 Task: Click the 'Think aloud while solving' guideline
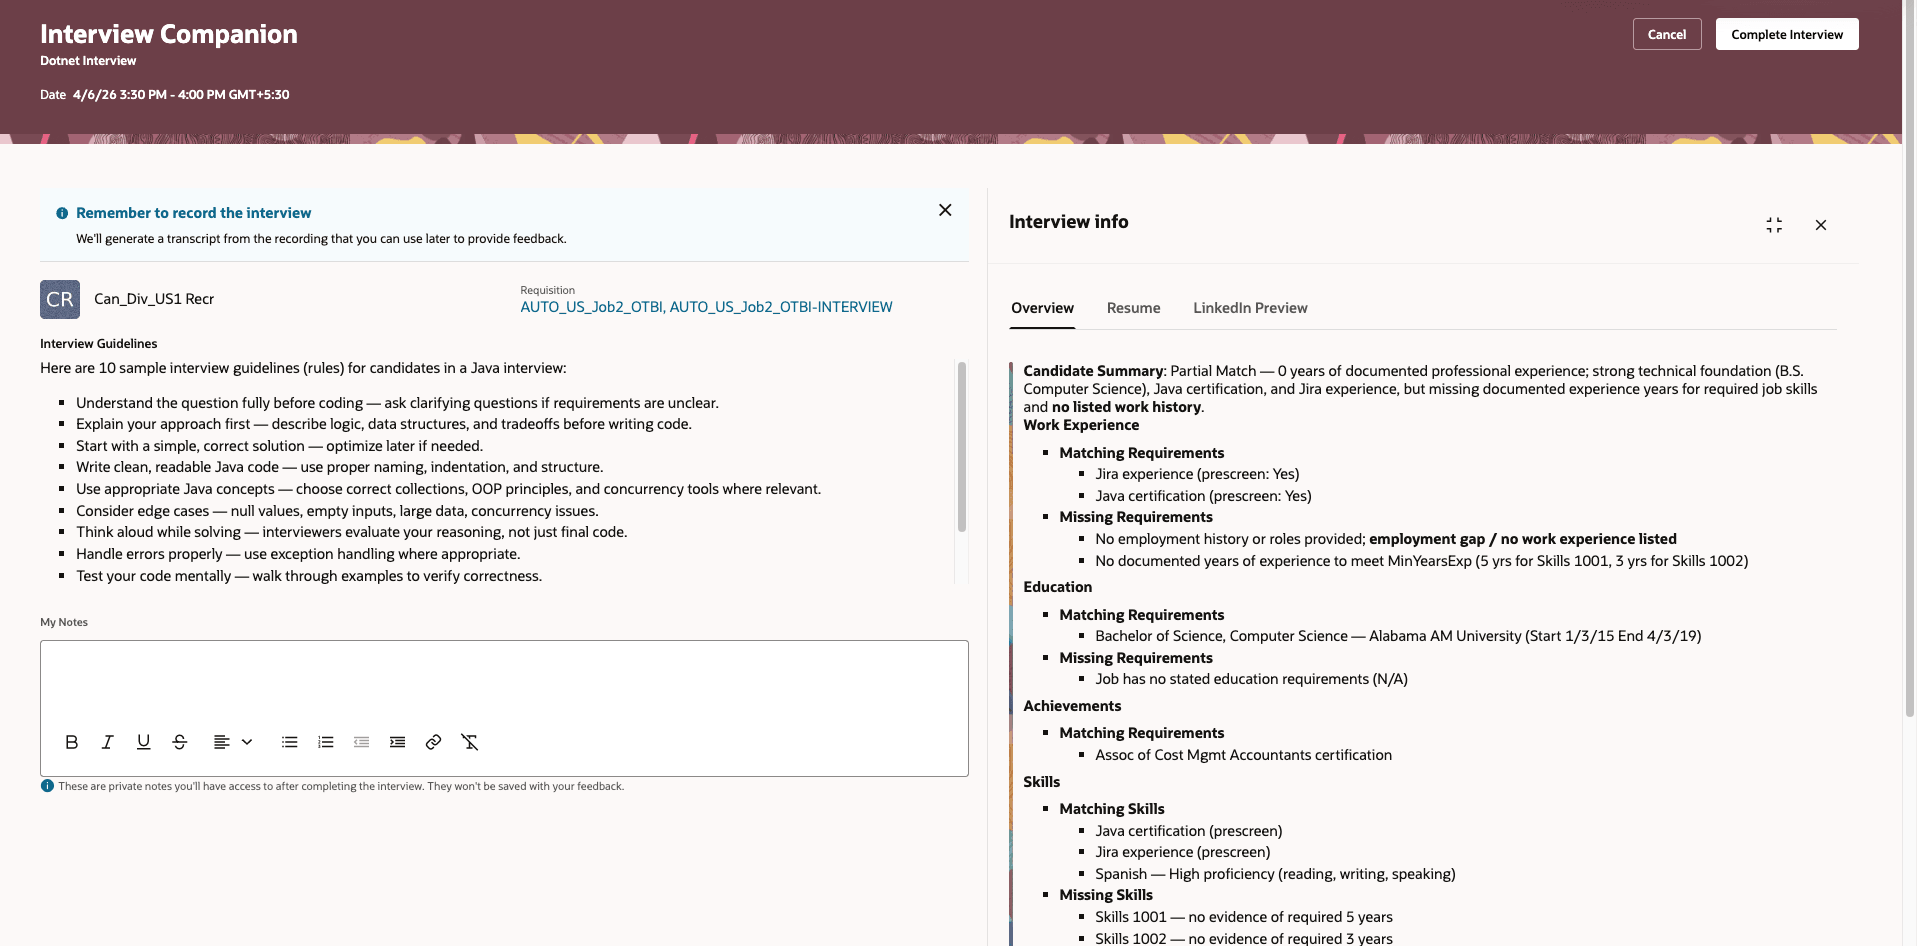(352, 532)
